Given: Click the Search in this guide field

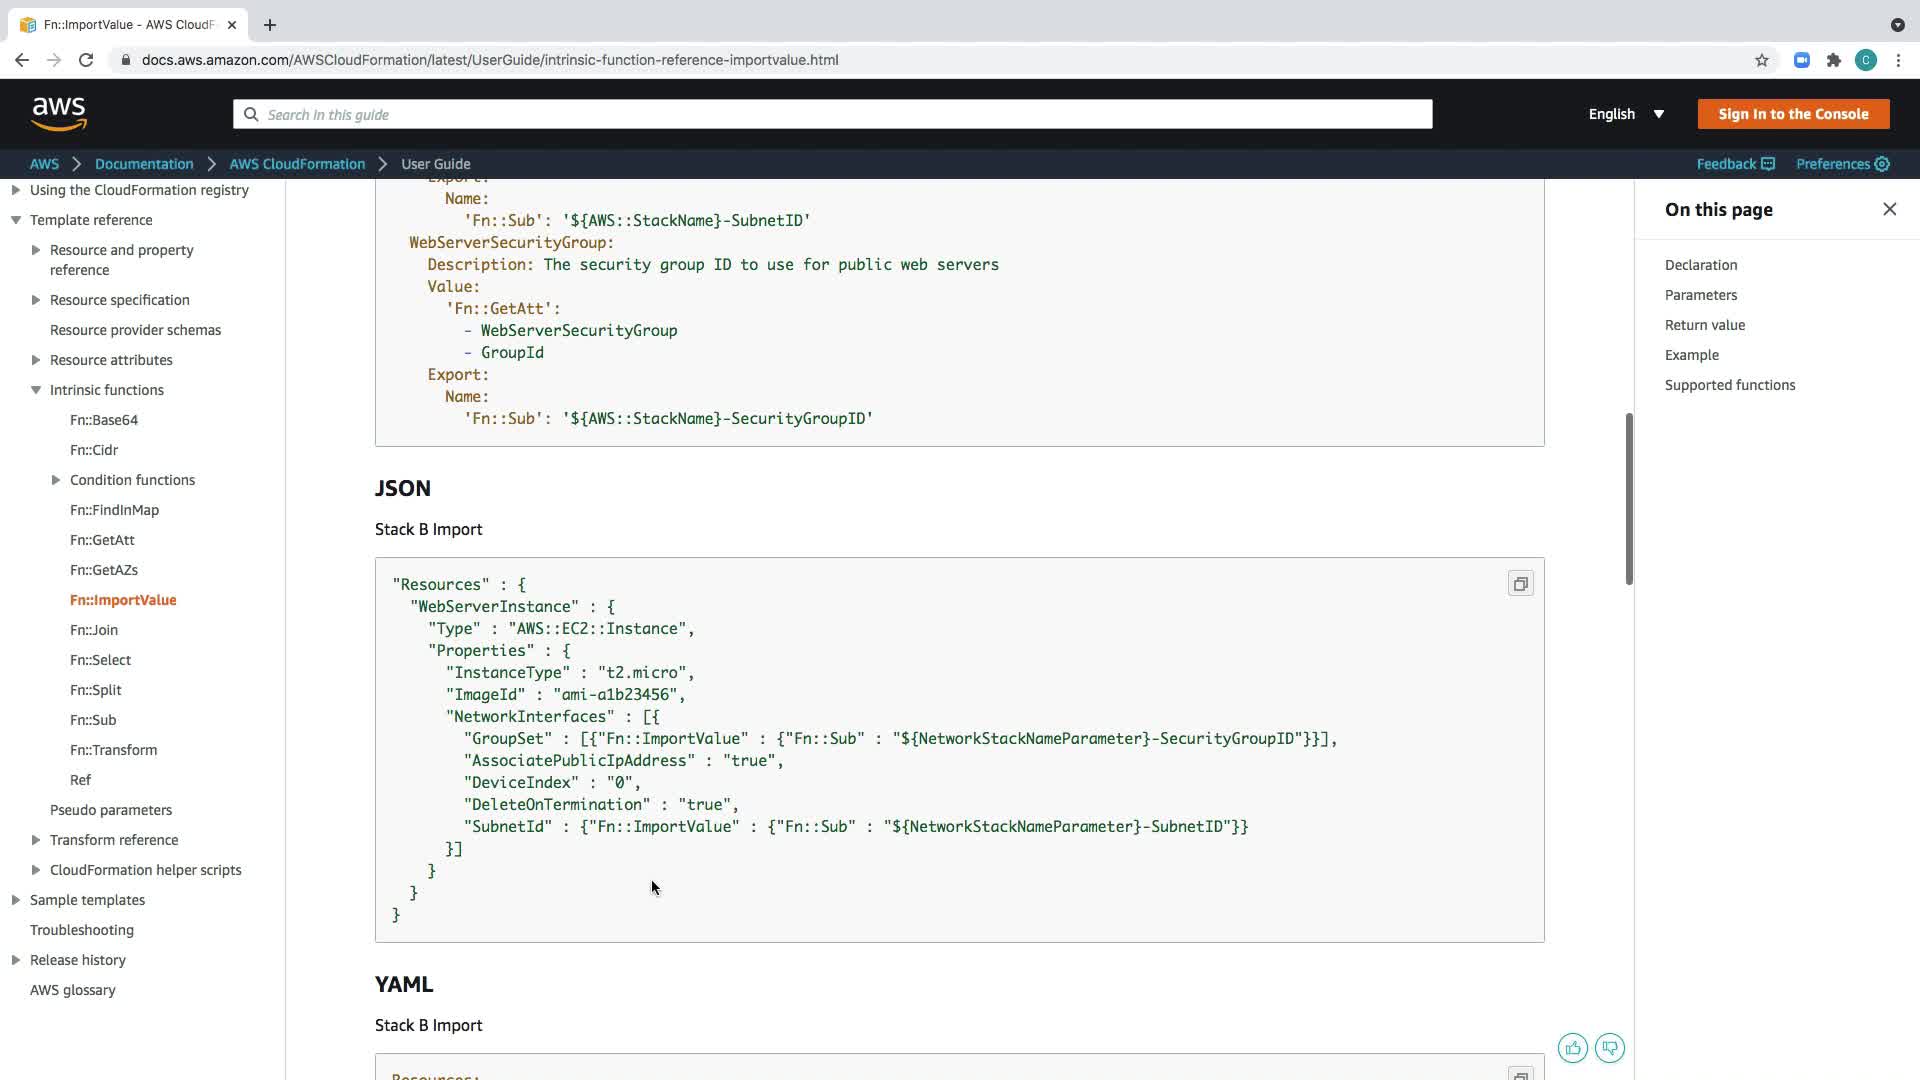Looking at the screenshot, I should pos(832,114).
